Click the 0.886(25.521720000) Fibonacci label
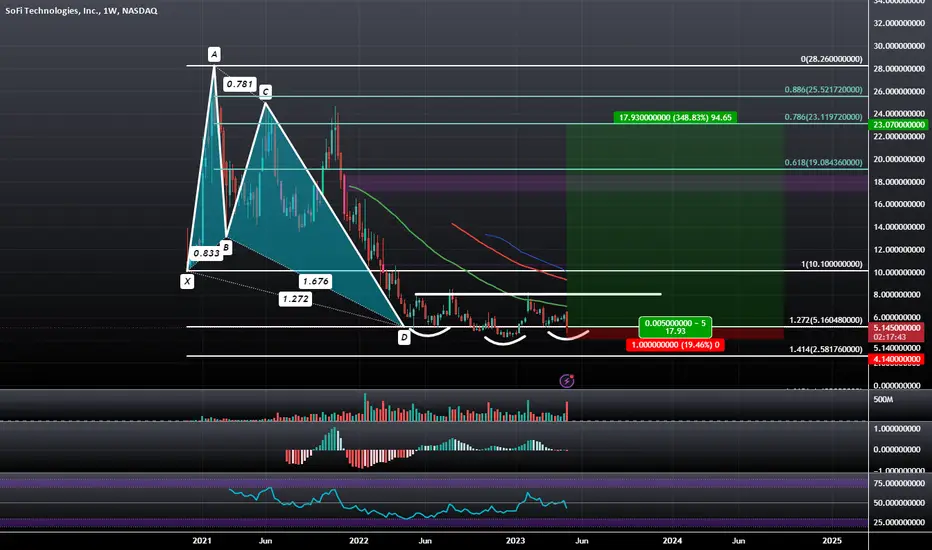Image resolution: width=932 pixels, height=550 pixels. pyautogui.click(x=823, y=90)
